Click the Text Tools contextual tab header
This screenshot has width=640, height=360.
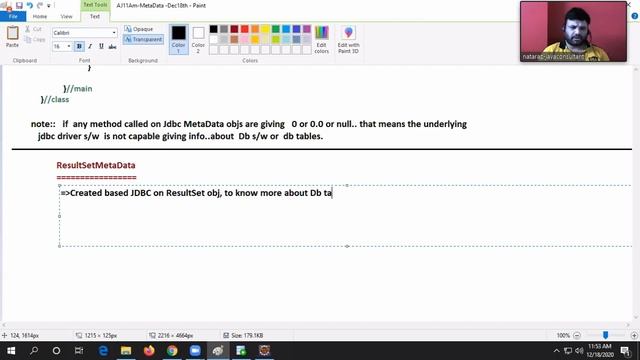pos(95,5)
